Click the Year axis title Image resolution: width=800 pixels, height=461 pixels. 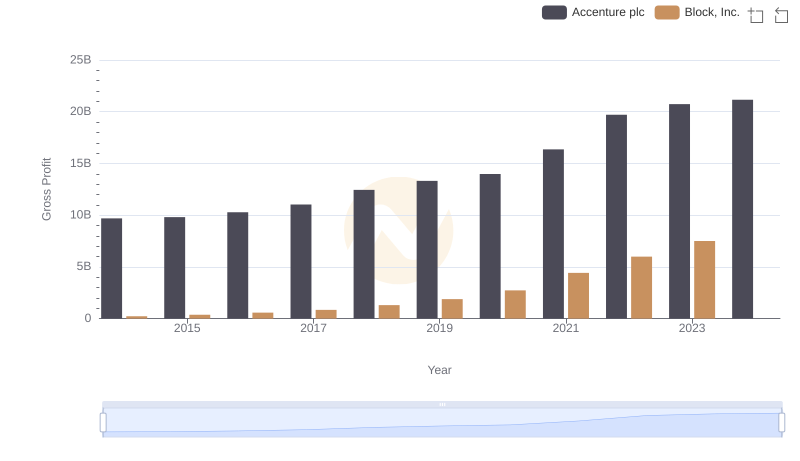point(439,370)
